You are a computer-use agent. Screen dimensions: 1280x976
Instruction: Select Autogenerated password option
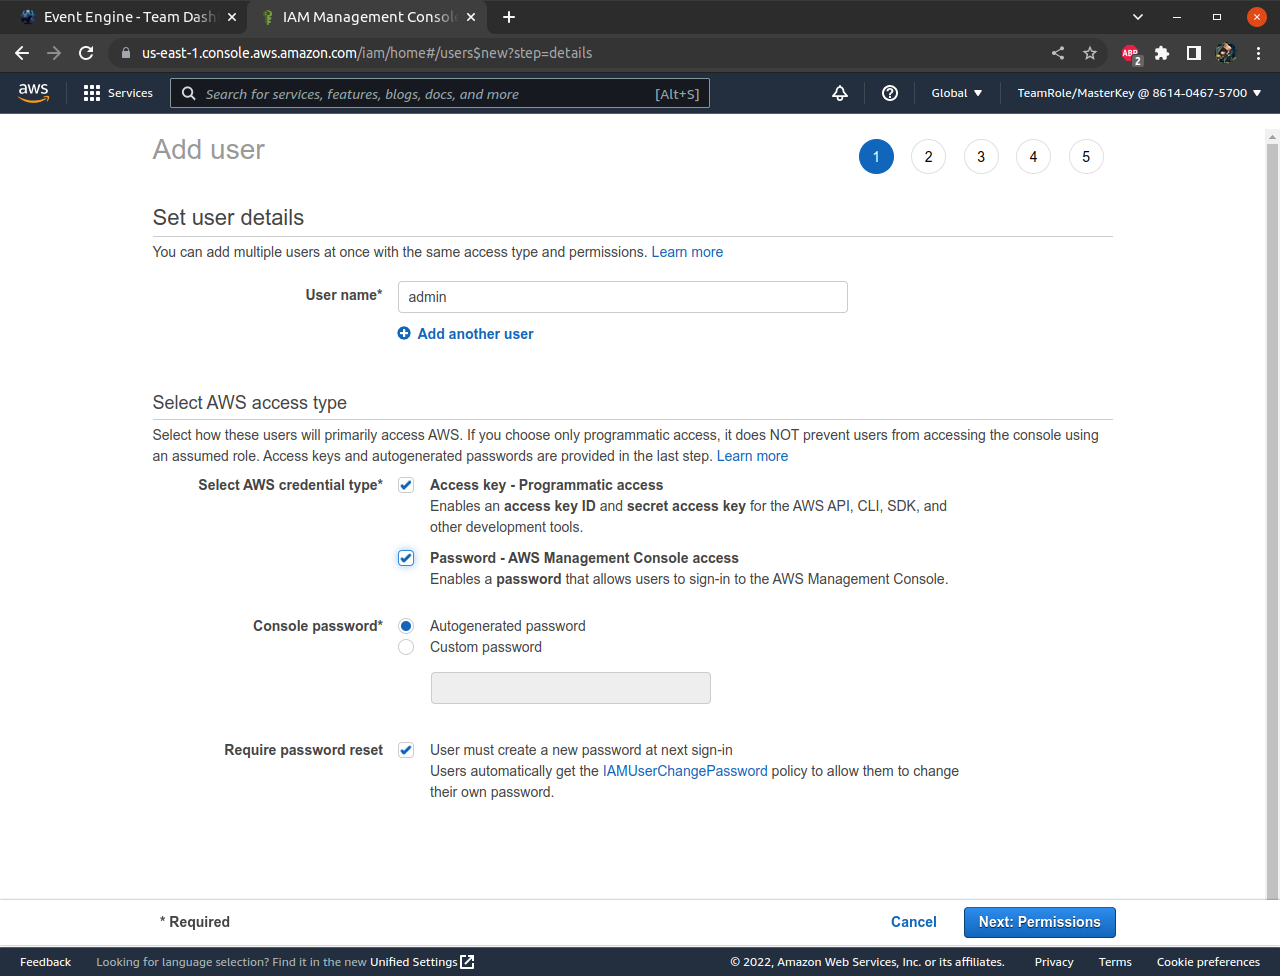coord(406,626)
